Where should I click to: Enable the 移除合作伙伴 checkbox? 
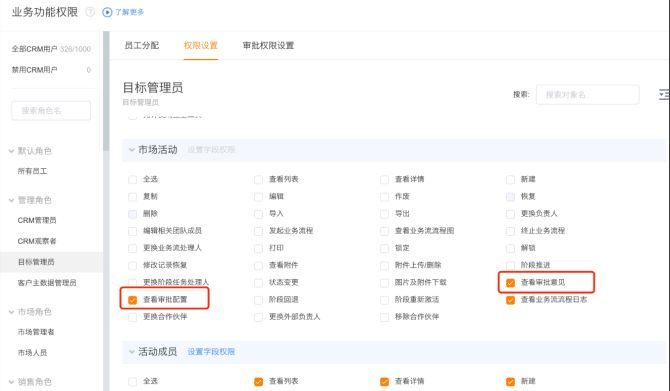[385, 317]
